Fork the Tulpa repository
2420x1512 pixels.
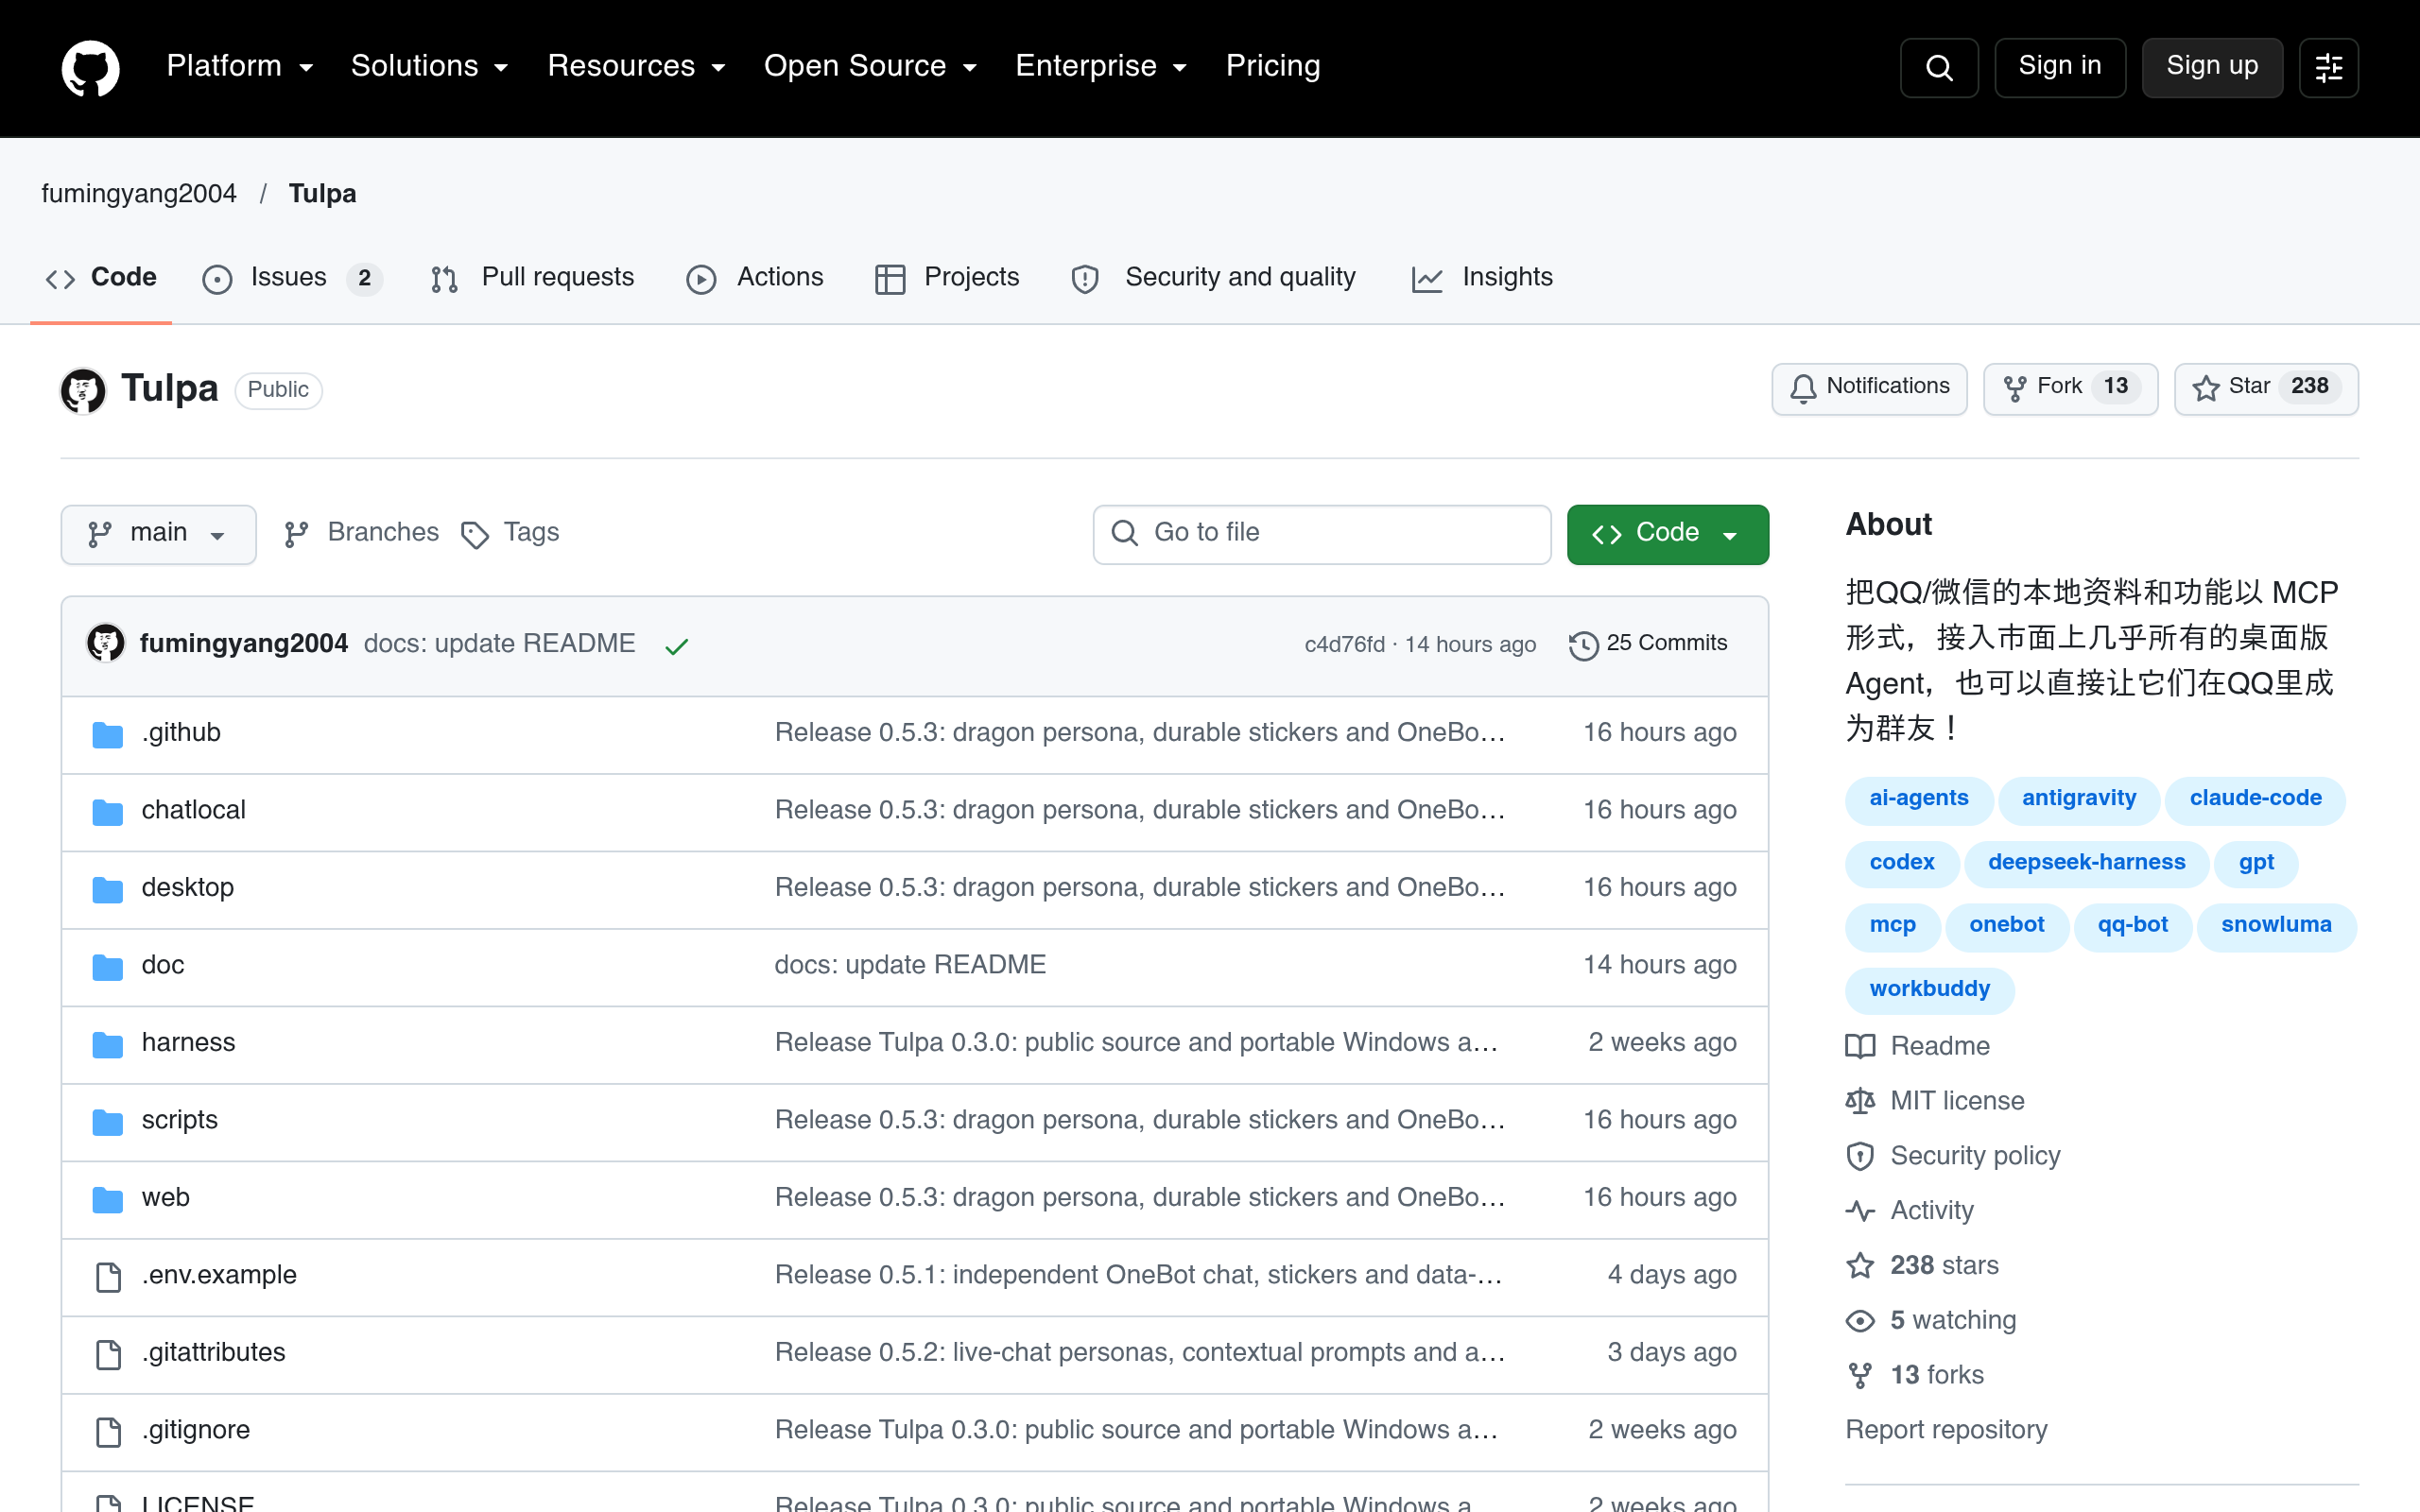[2070, 388]
